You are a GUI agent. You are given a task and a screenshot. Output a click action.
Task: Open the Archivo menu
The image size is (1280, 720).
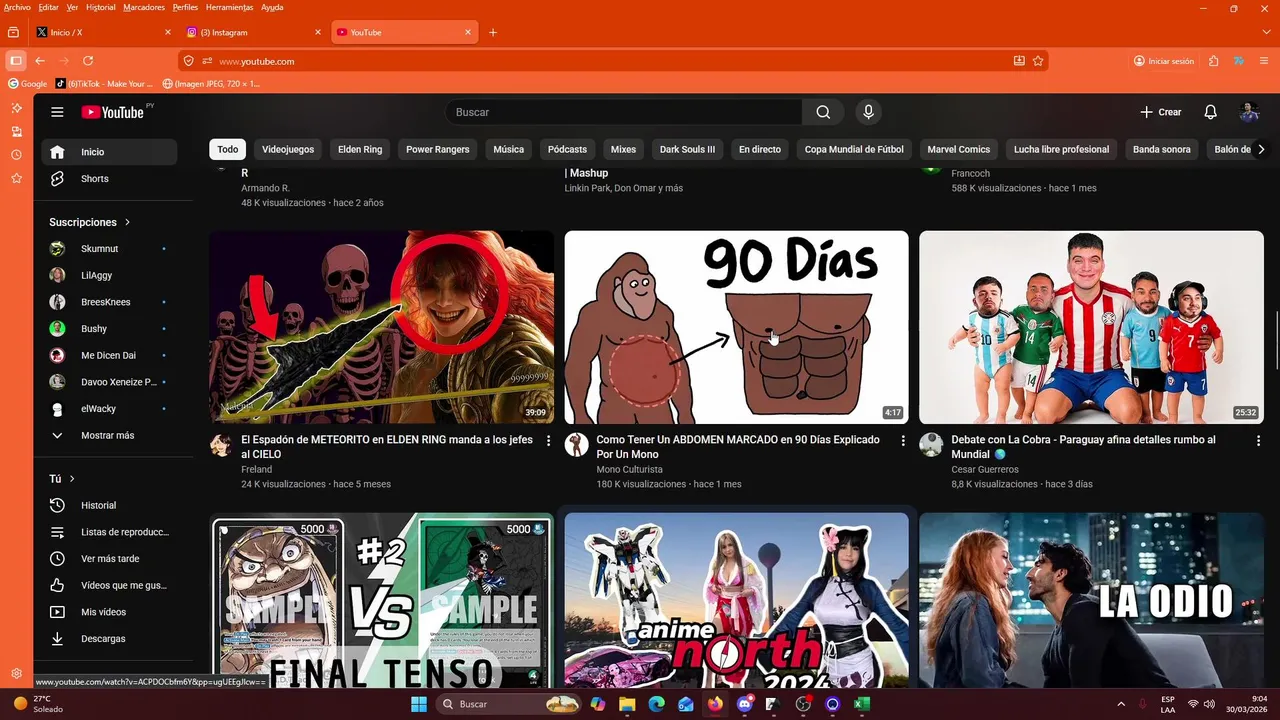[x=17, y=7]
